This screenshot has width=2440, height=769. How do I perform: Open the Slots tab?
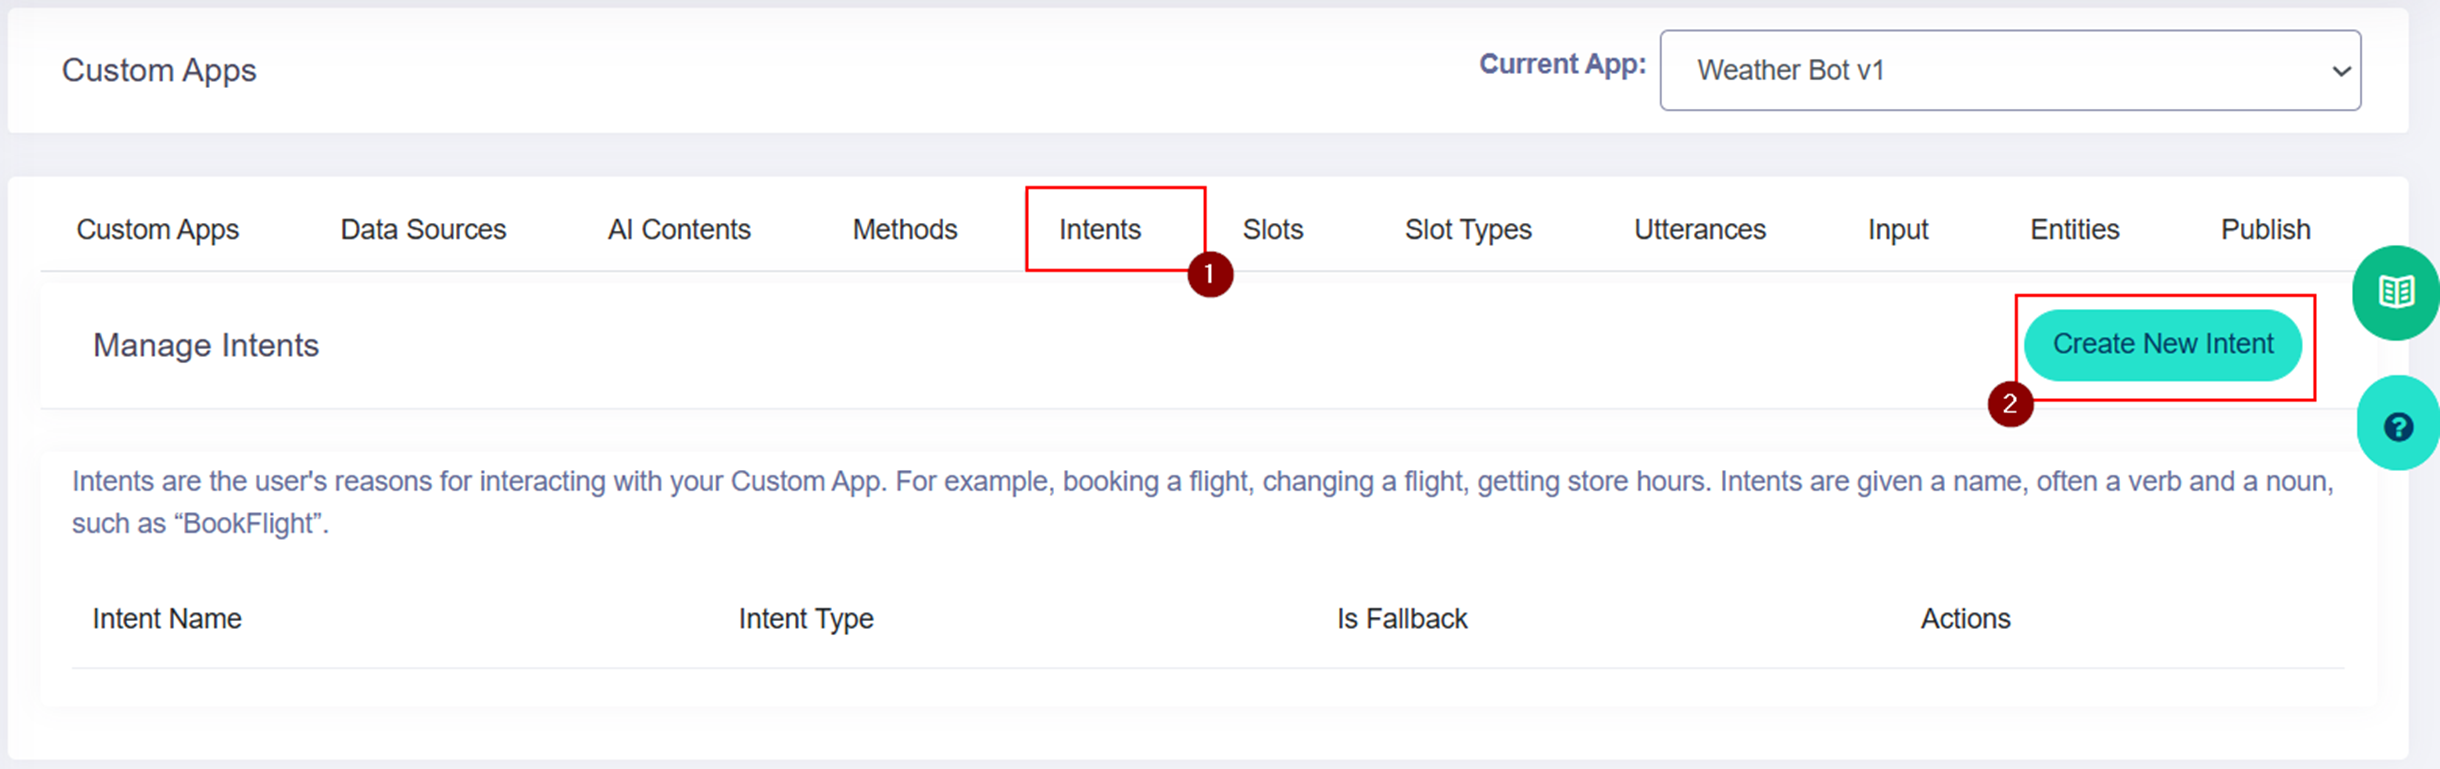tap(1272, 230)
